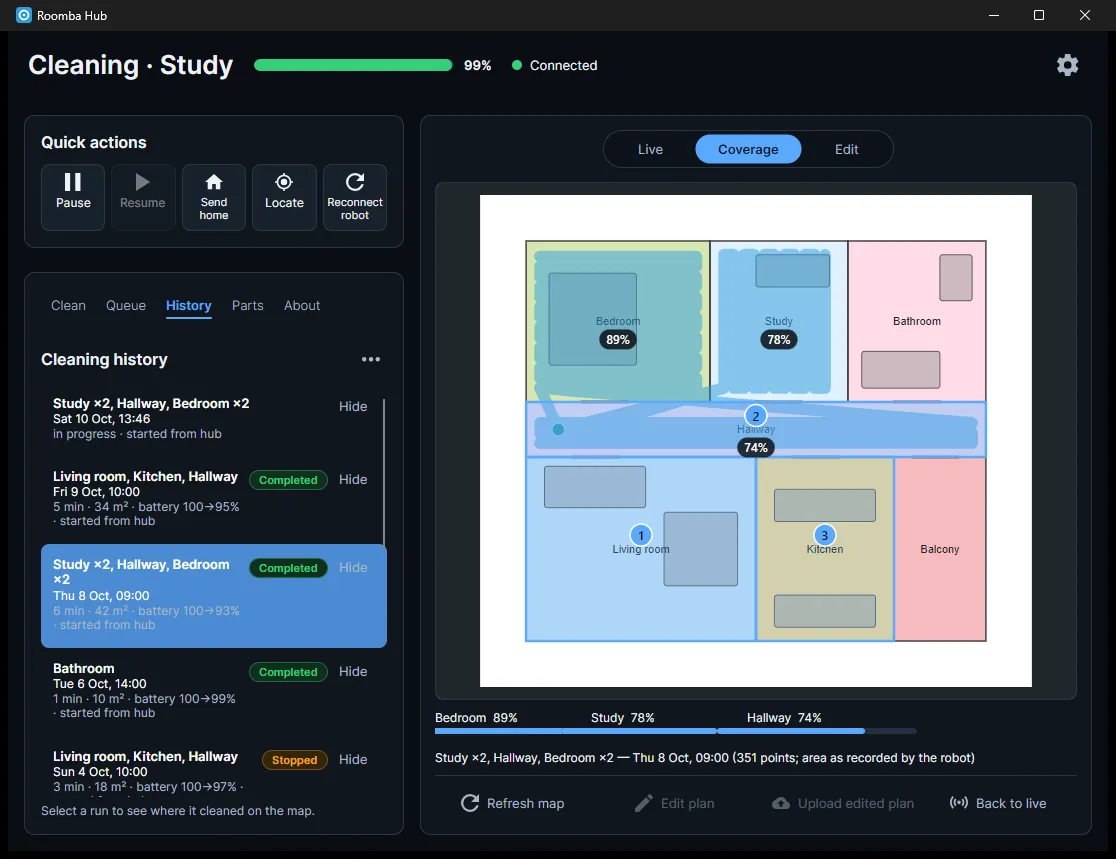Reconnect the robot
1116x859 pixels.
[x=355, y=197]
